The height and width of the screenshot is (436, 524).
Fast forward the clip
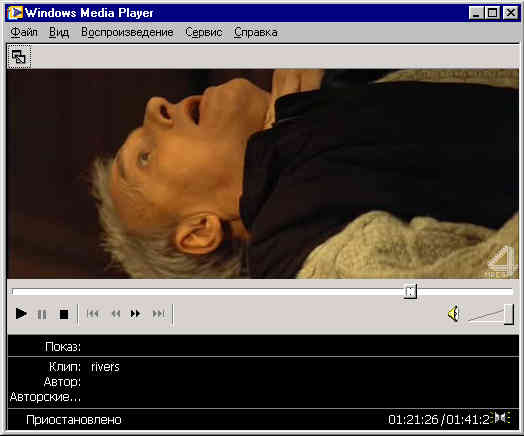point(135,314)
